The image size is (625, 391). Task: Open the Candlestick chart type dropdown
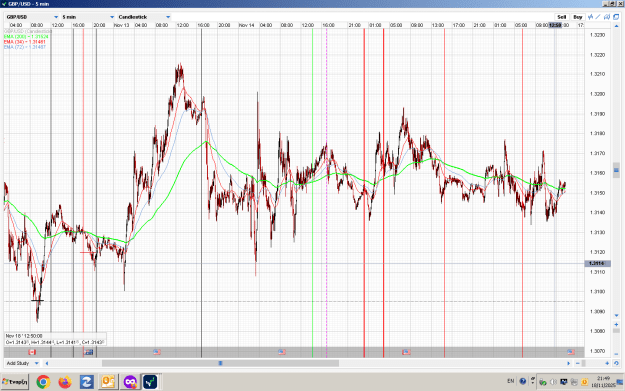[144, 17]
